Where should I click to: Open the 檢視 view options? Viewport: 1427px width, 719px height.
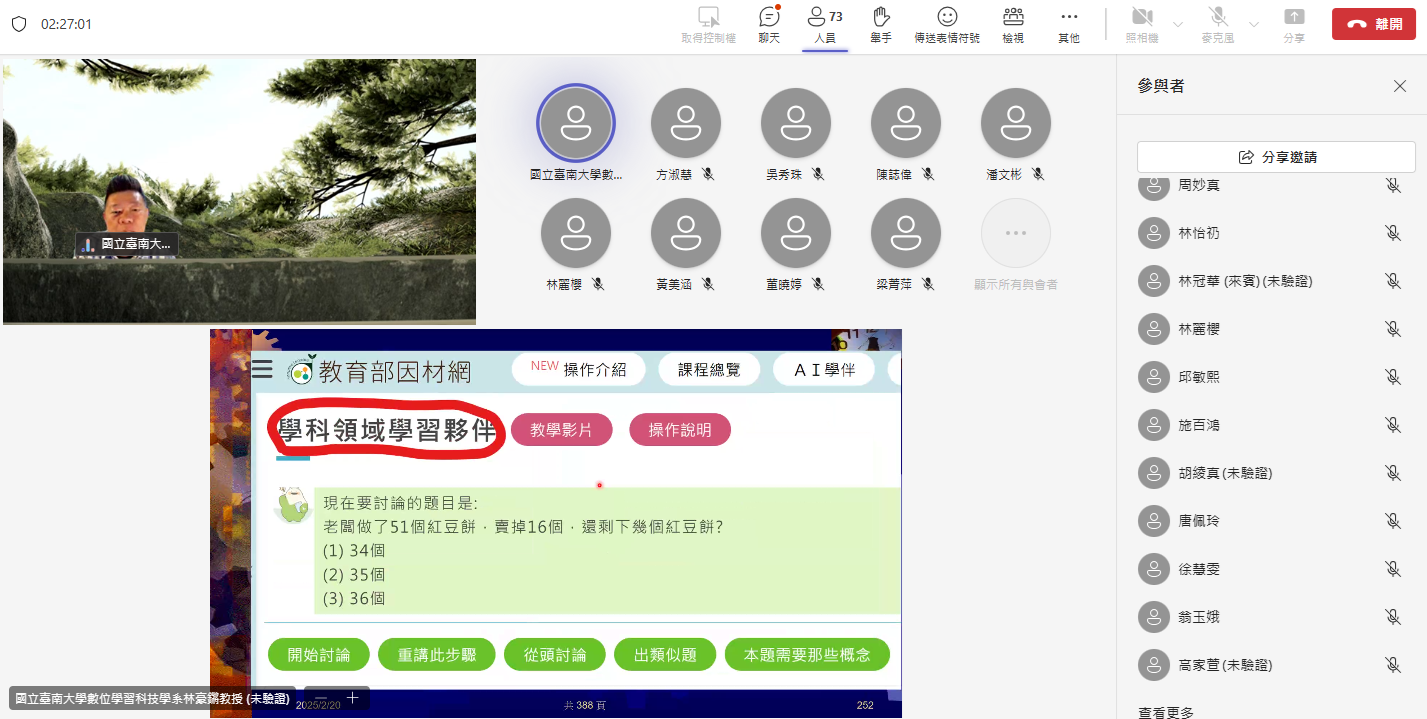(x=1013, y=25)
